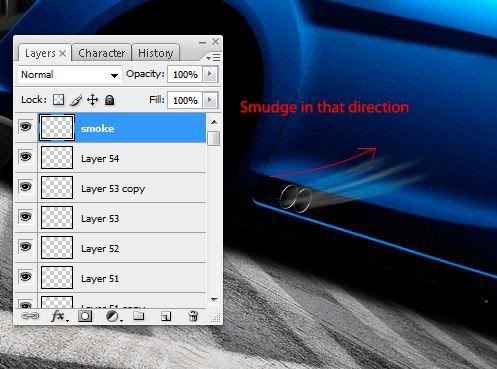
Task: Hide the smoke layer
Action: (x=26, y=127)
